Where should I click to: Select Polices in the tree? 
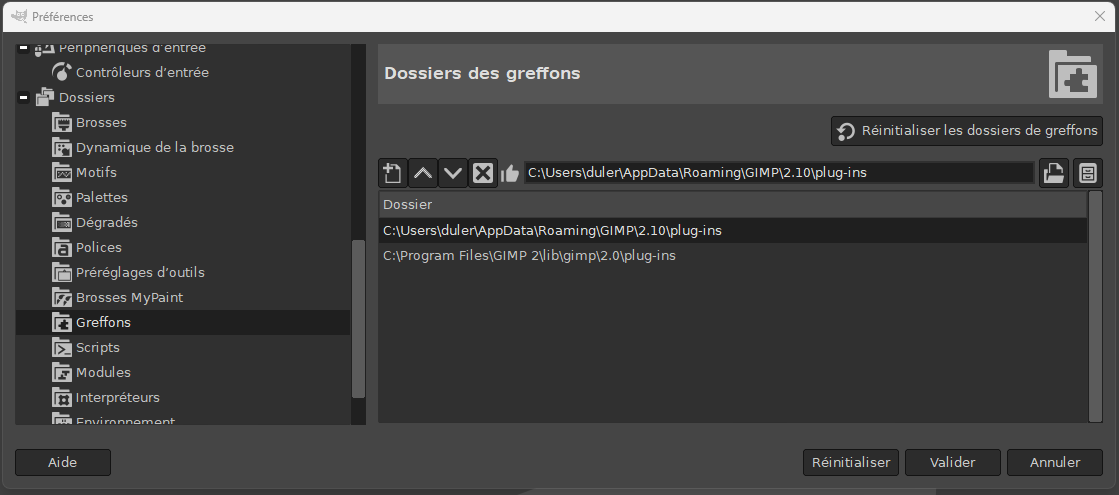point(99,248)
